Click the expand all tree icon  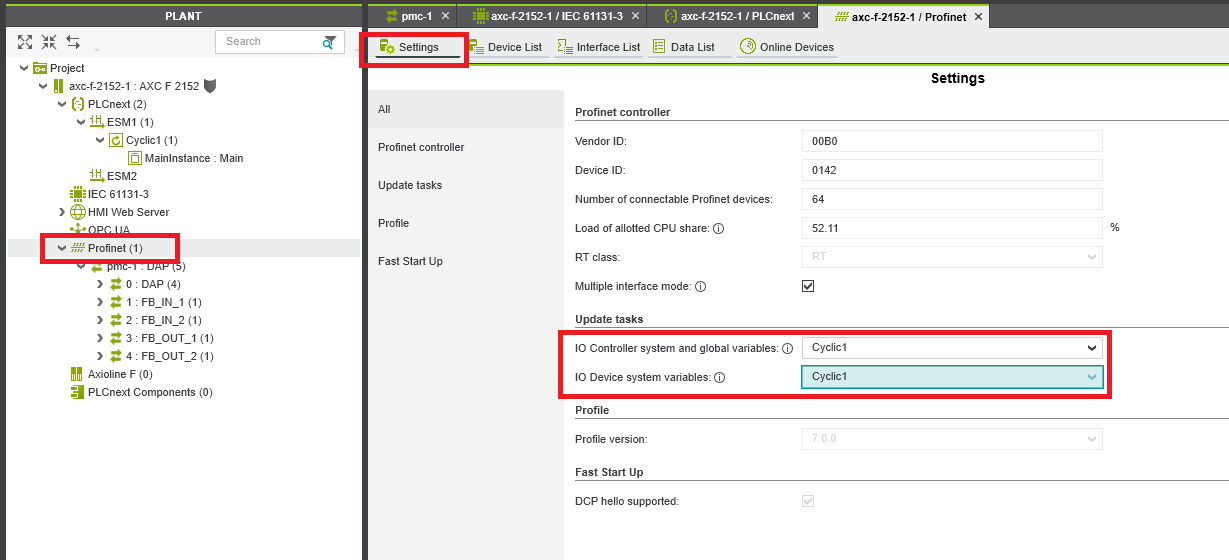click(x=25, y=42)
